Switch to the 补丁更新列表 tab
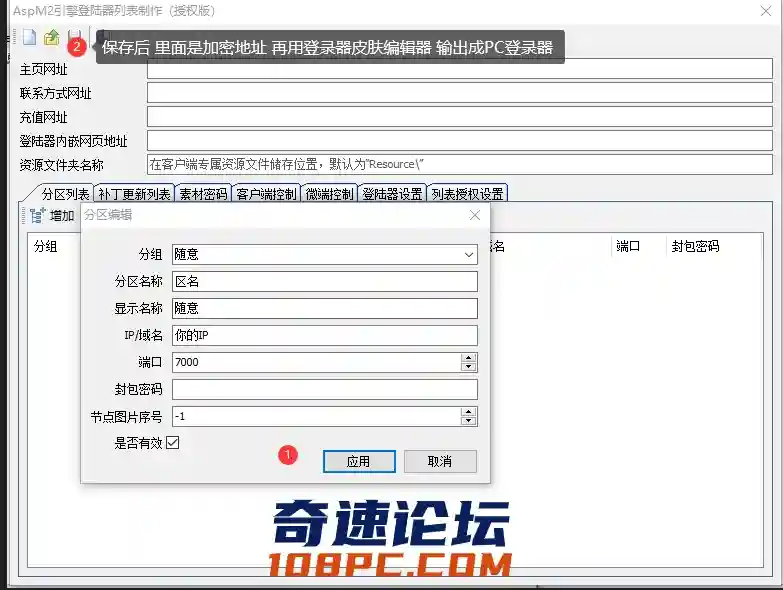The image size is (783, 590). [134, 194]
